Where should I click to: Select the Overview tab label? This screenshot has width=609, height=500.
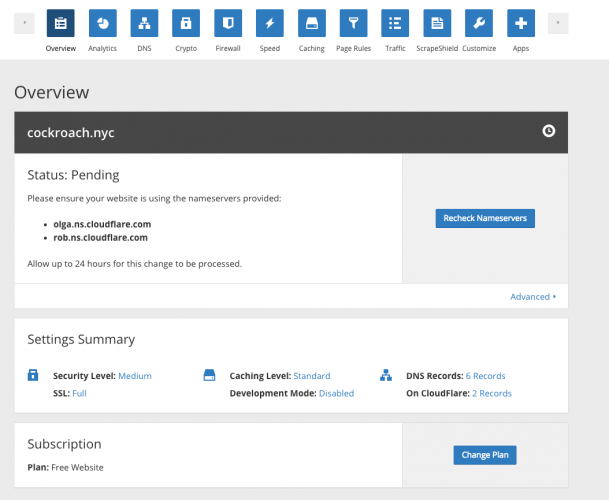(x=61, y=49)
